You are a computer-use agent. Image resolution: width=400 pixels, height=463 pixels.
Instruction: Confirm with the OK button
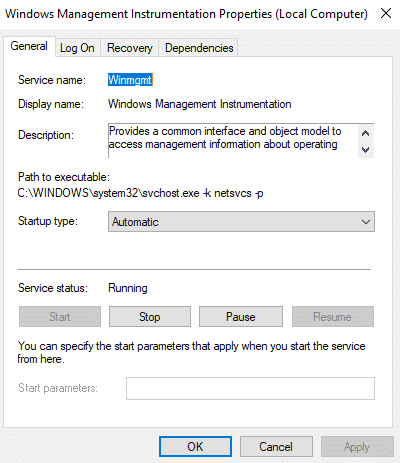(x=195, y=446)
